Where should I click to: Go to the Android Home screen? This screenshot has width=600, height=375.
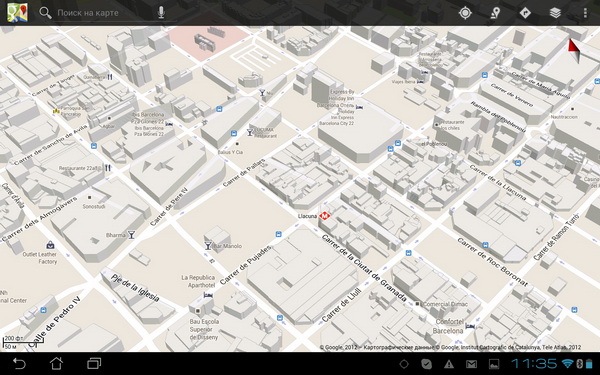[x=56, y=363]
